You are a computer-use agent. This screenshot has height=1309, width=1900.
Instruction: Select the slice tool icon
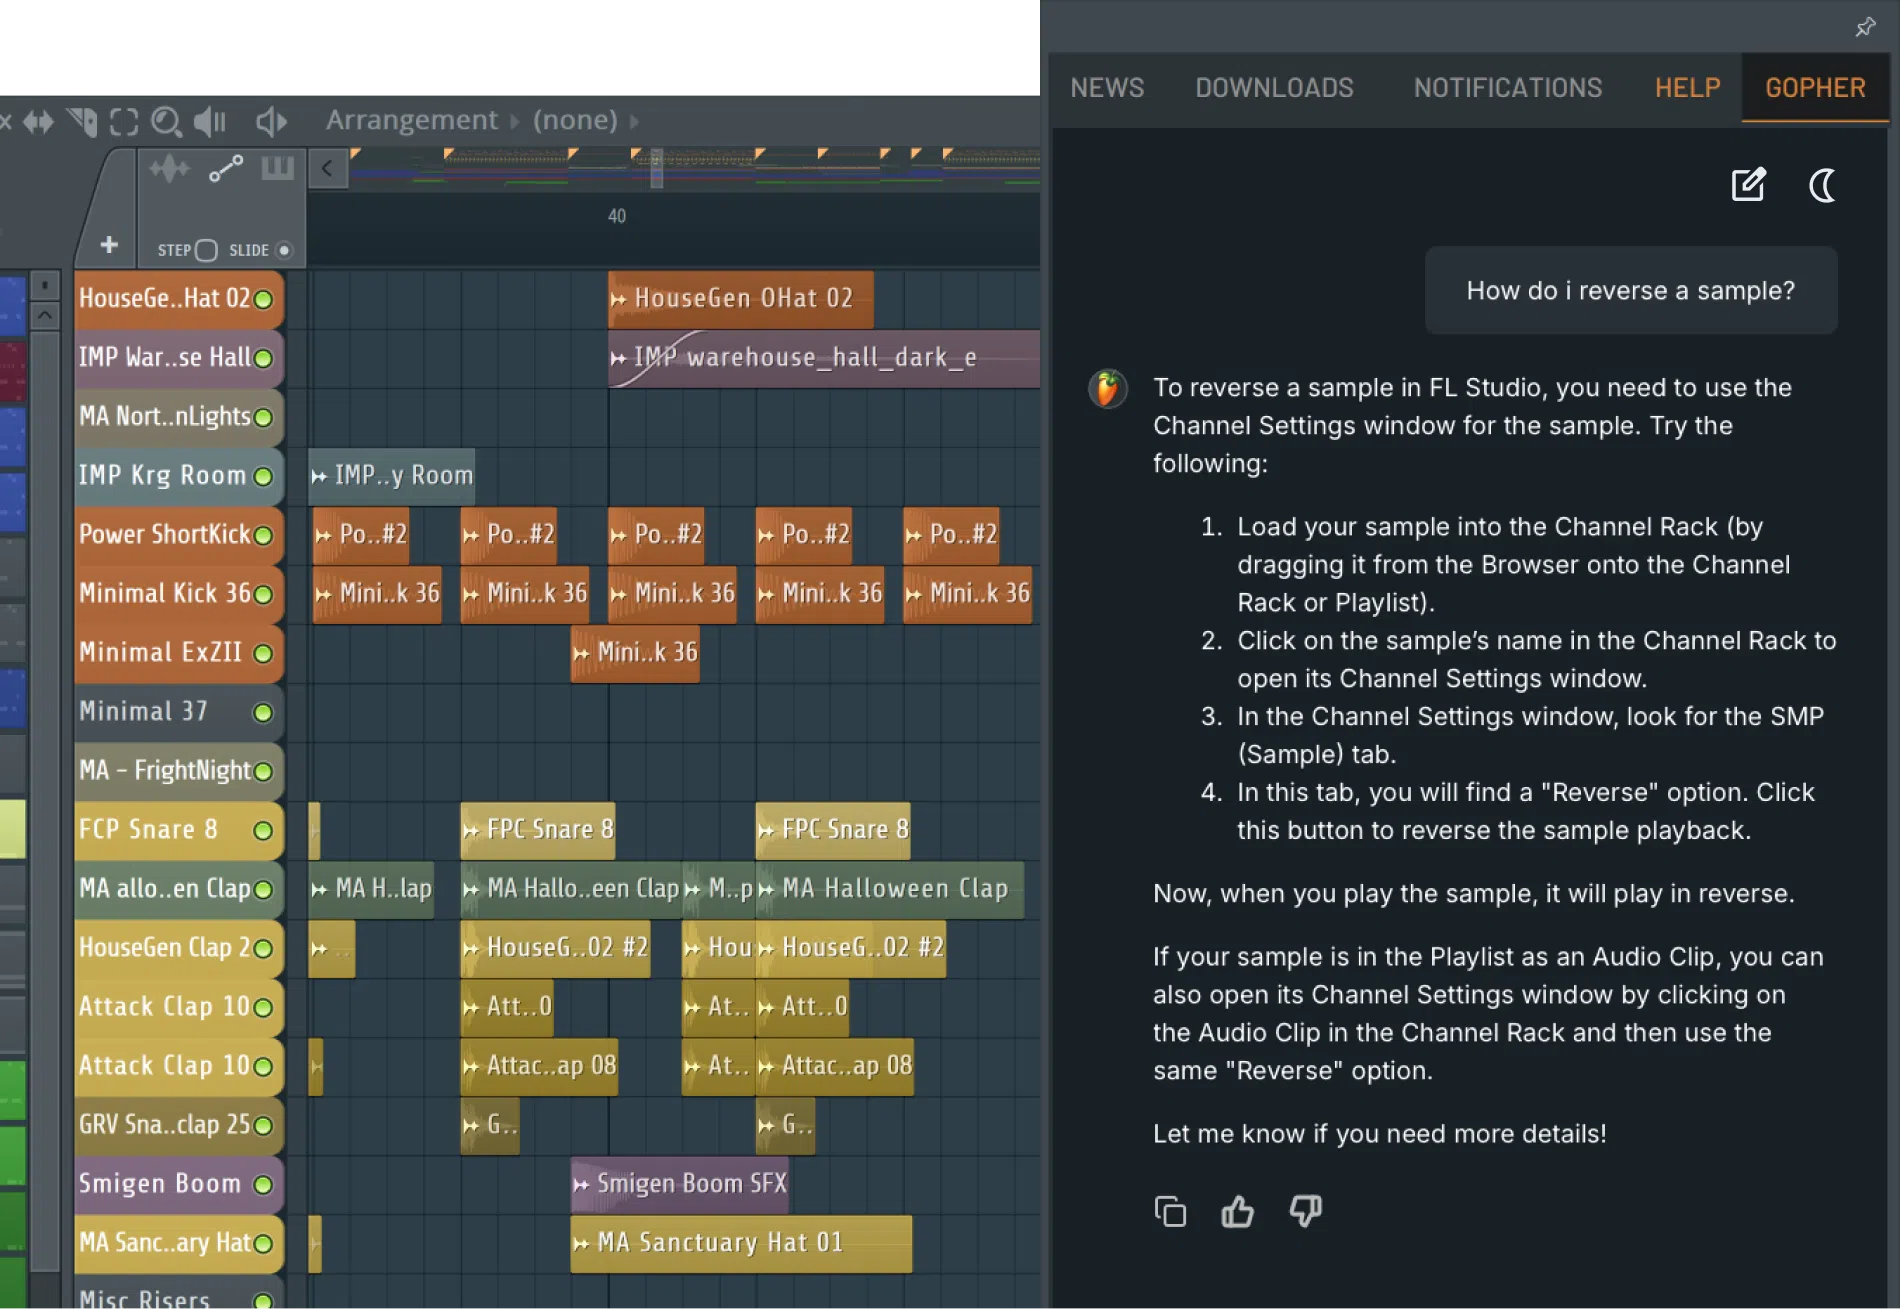pyautogui.click(x=82, y=122)
